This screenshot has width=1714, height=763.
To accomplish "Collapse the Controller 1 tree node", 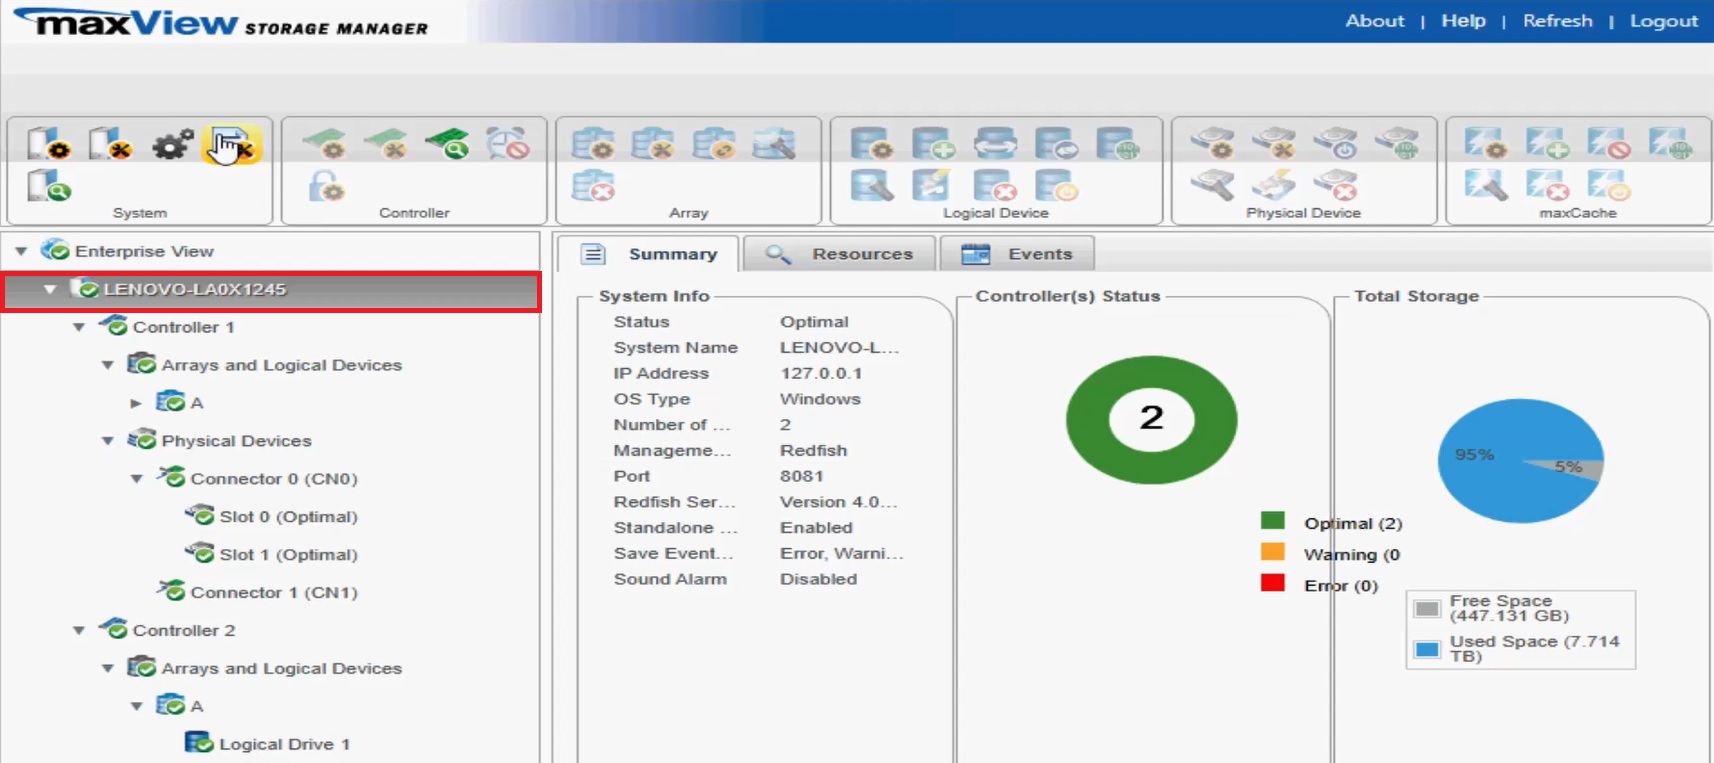I will (x=79, y=327).
